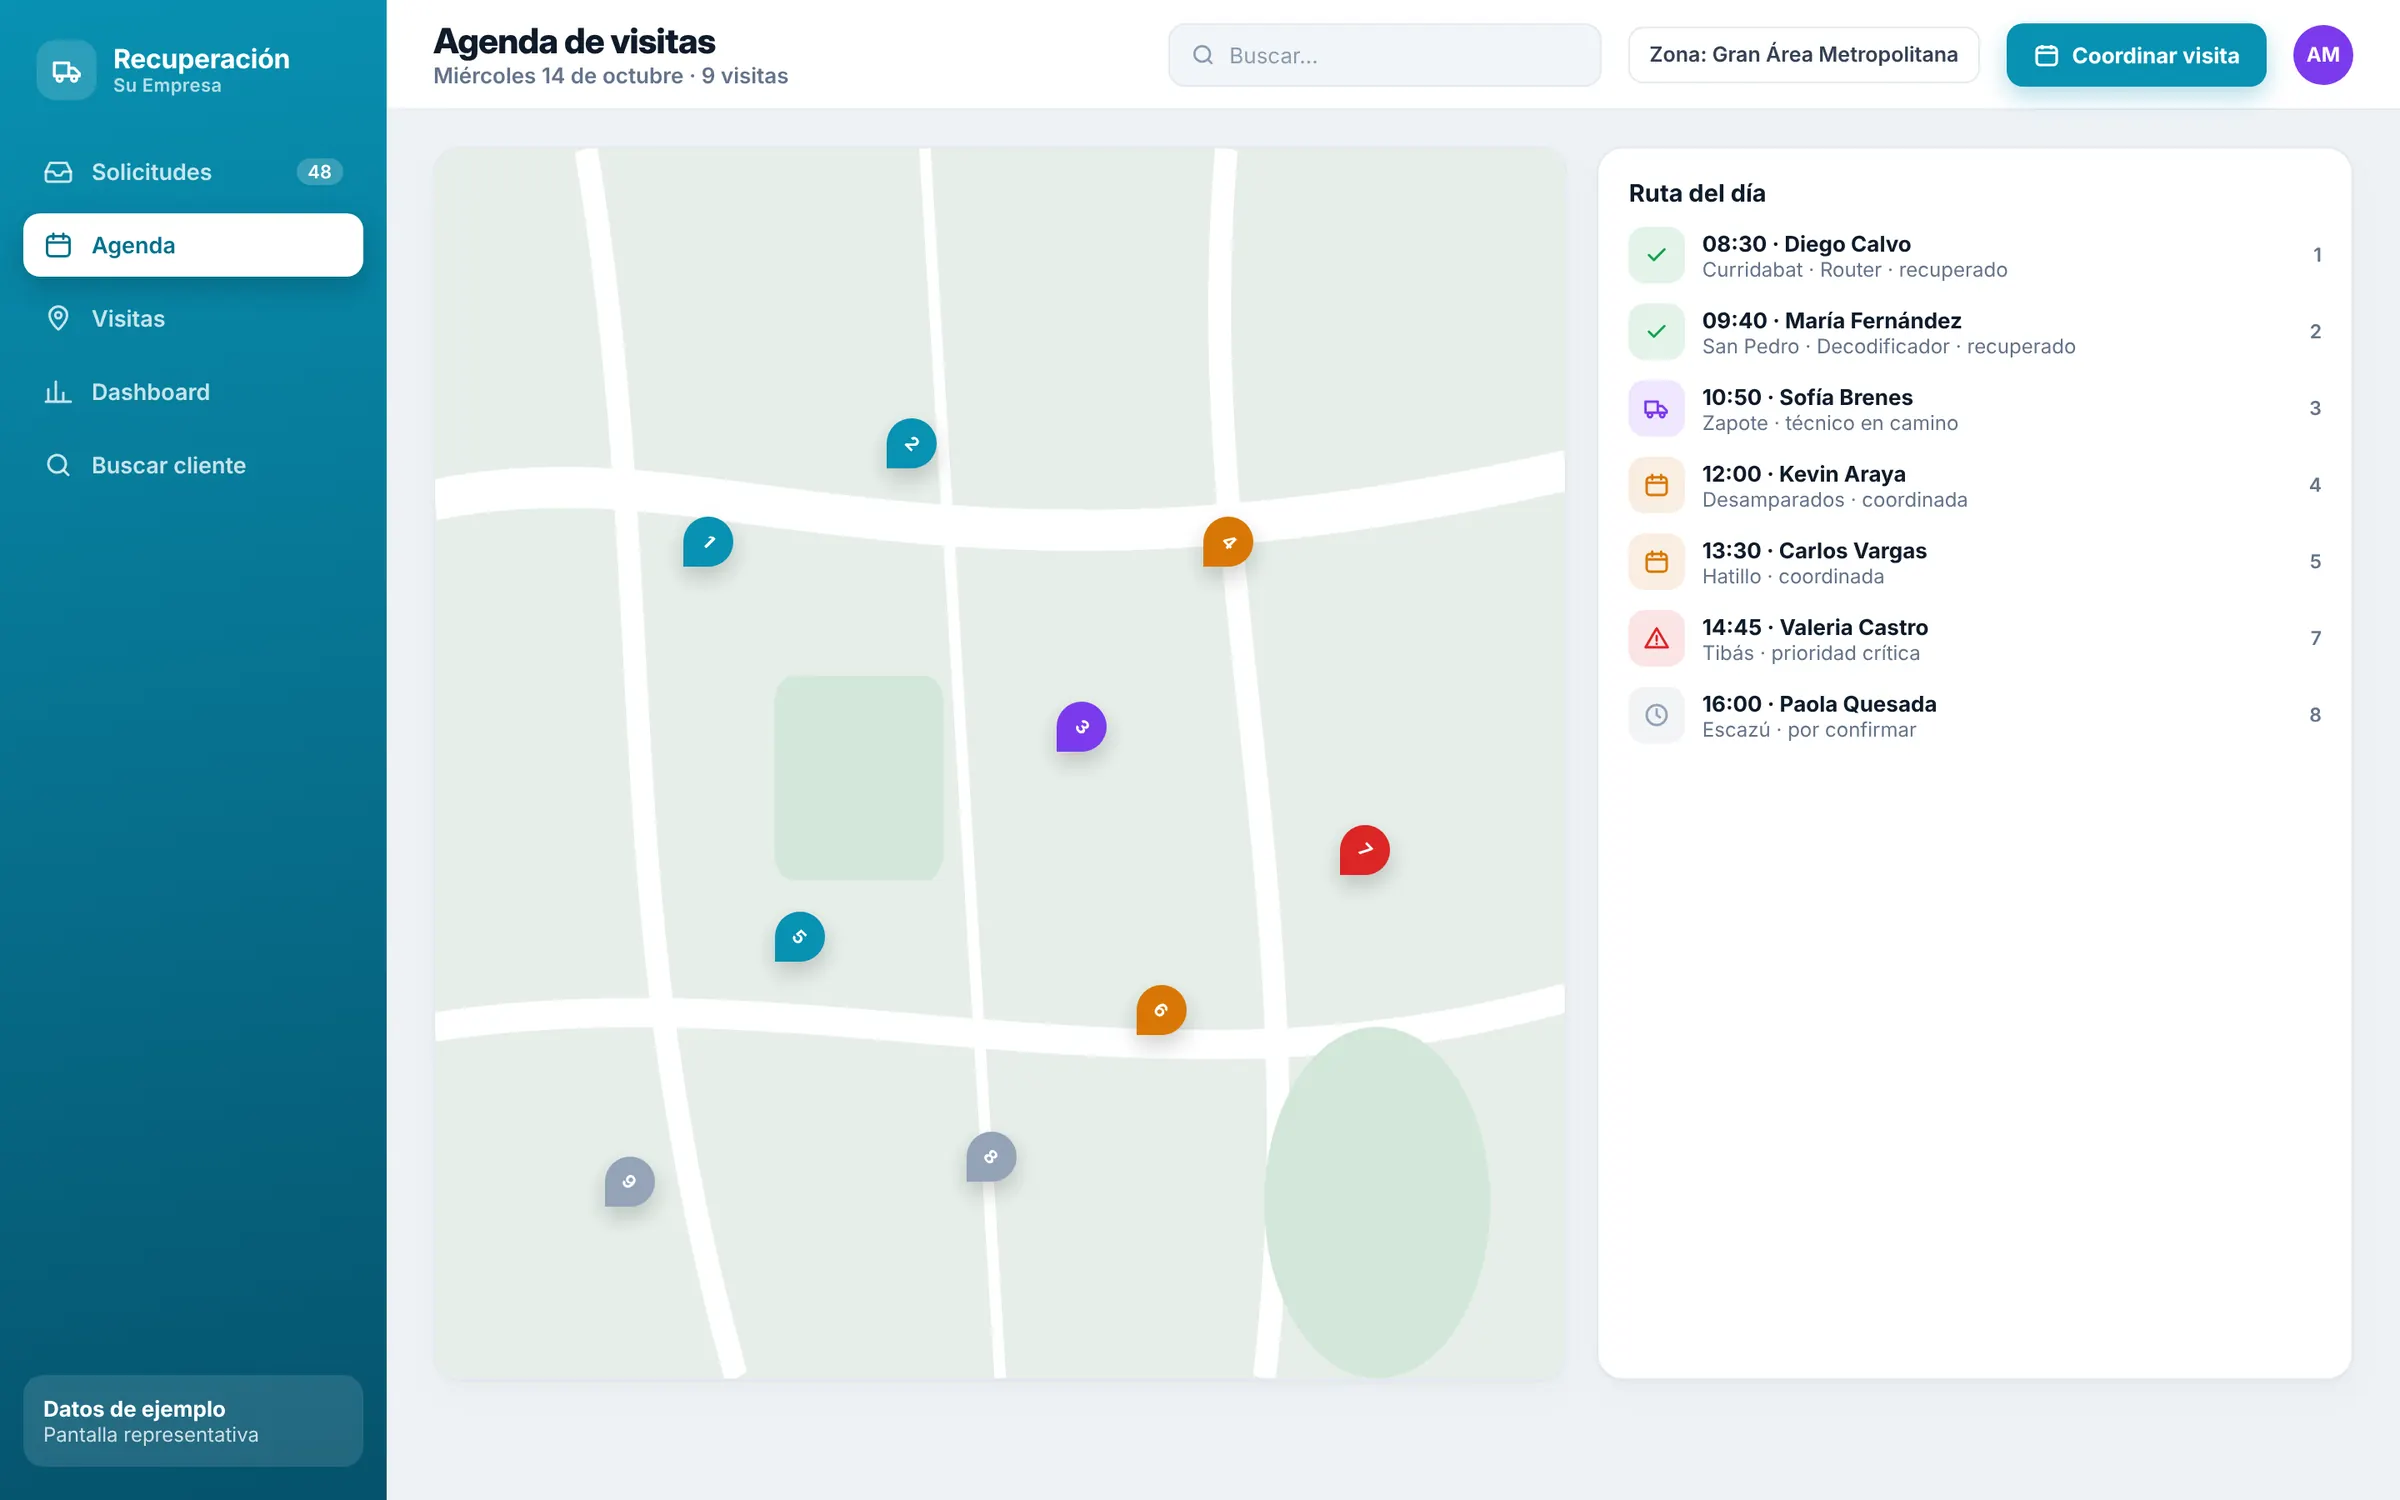Open the AM user avatar
2400x1500 pixels.
click(x=2322, y=55)
